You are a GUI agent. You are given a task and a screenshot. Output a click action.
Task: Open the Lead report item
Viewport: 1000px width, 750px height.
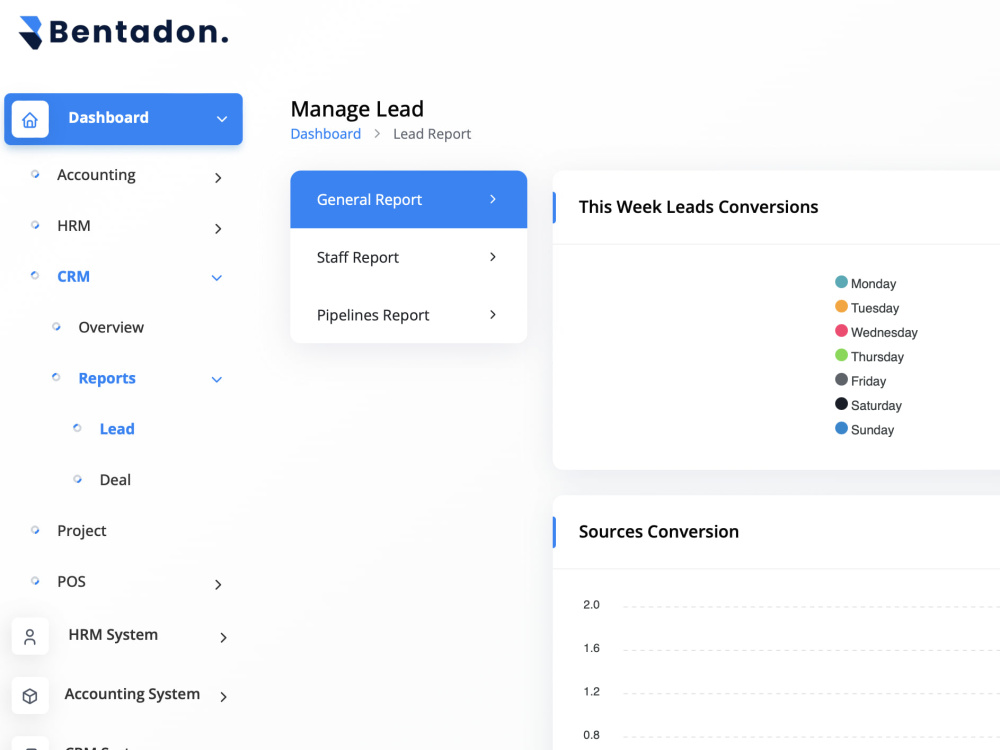click(117, 429)
